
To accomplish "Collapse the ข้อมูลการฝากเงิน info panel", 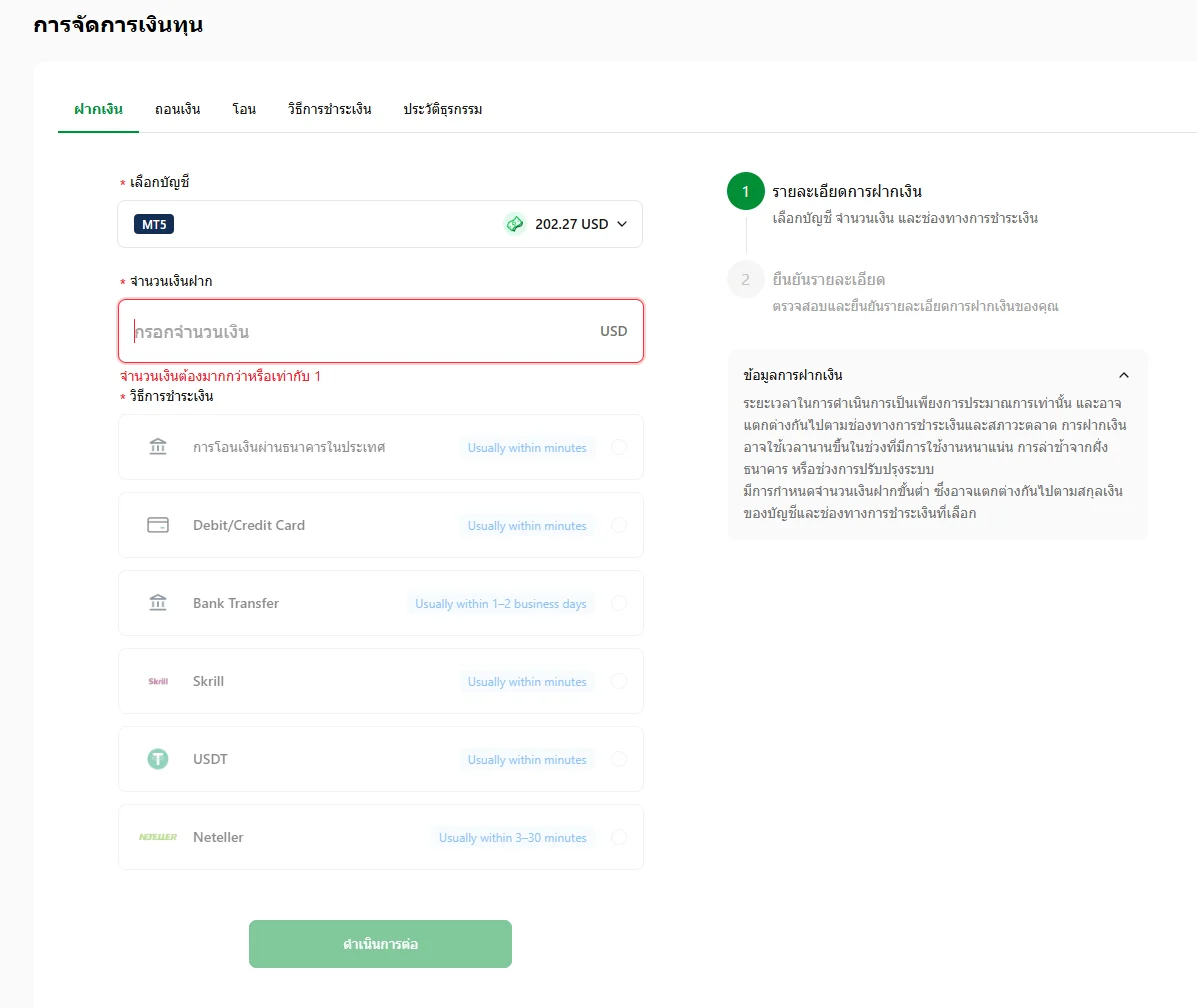I will [x=1124, y=375].
